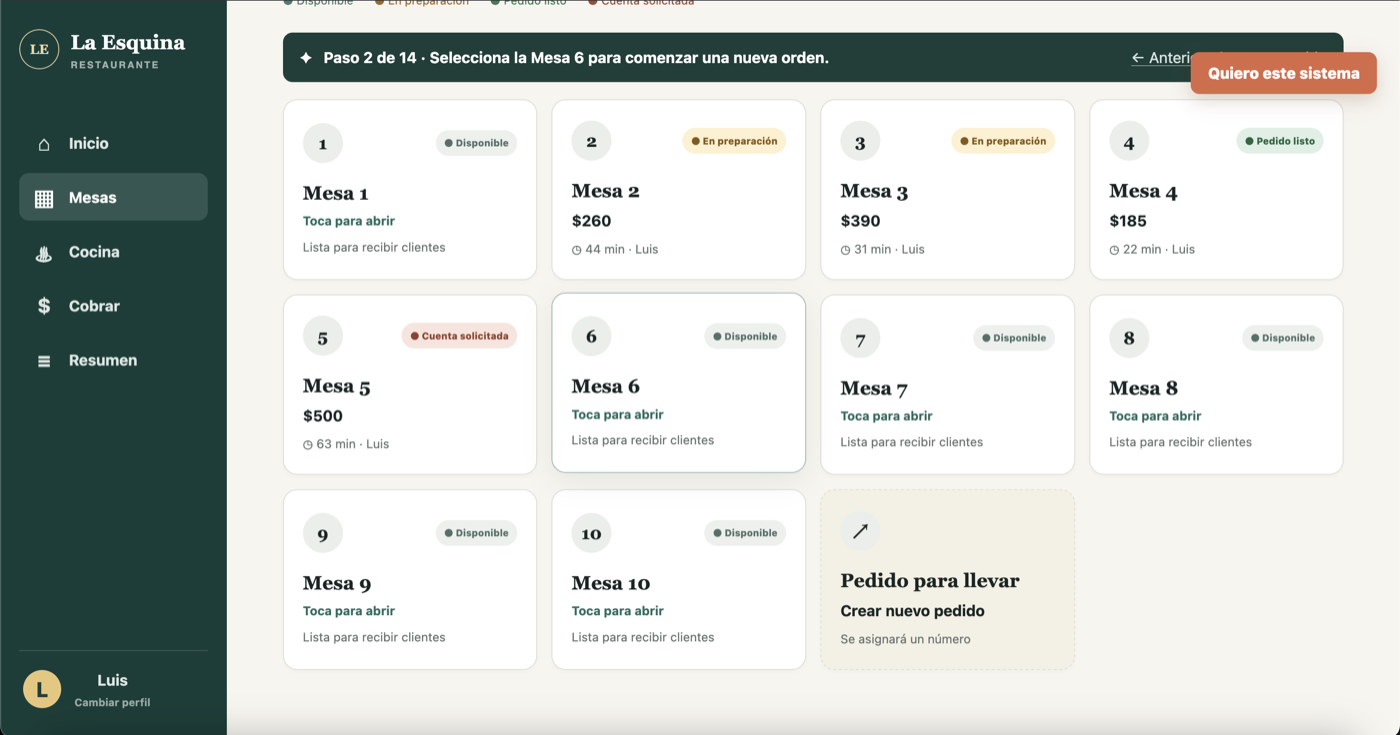1400x735 pixels.
Task: Click the LE logo in the sidebar
Action: (x=39, y=49)
